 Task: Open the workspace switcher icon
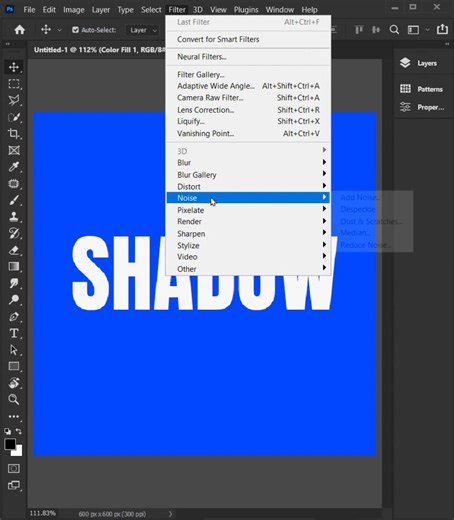pyautogui.click(x=413, y=30)
